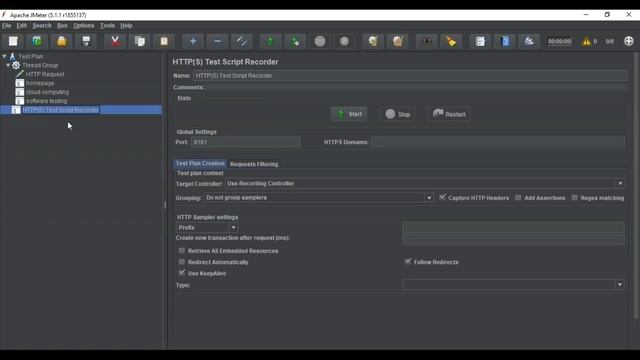Screen dimensions: 640x360
Task: Toggle the Use KeepAlive checkbox
Action: click(x=182, y=273)
